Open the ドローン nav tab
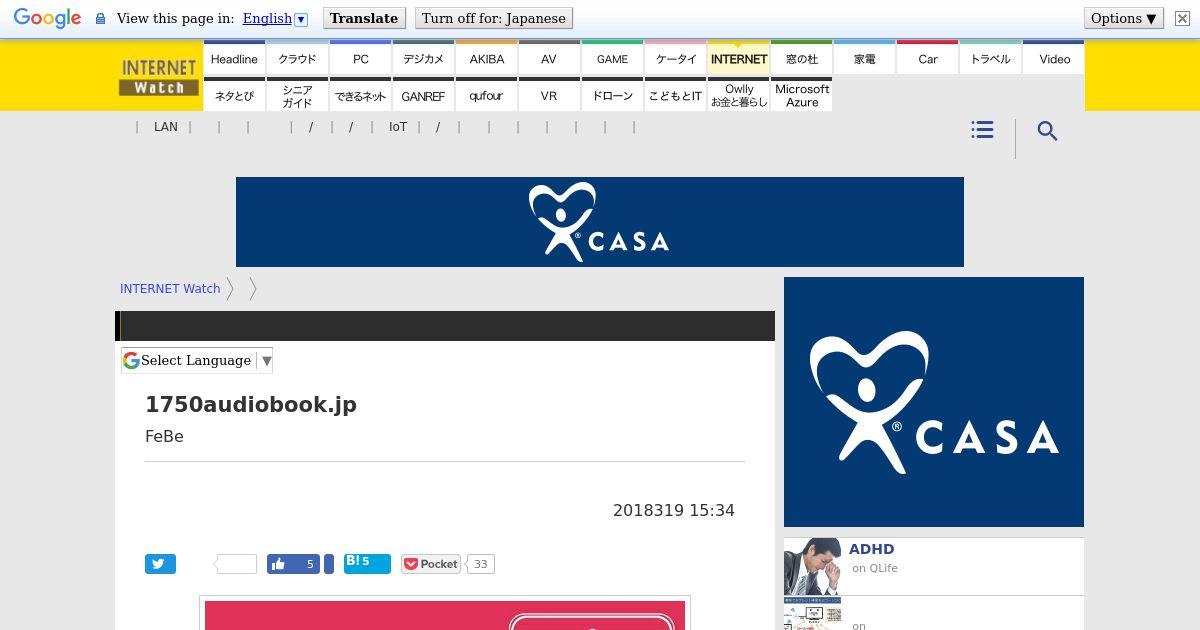Image resolution: width=1200 pixels, height=630 pixels. click(612, 95)
